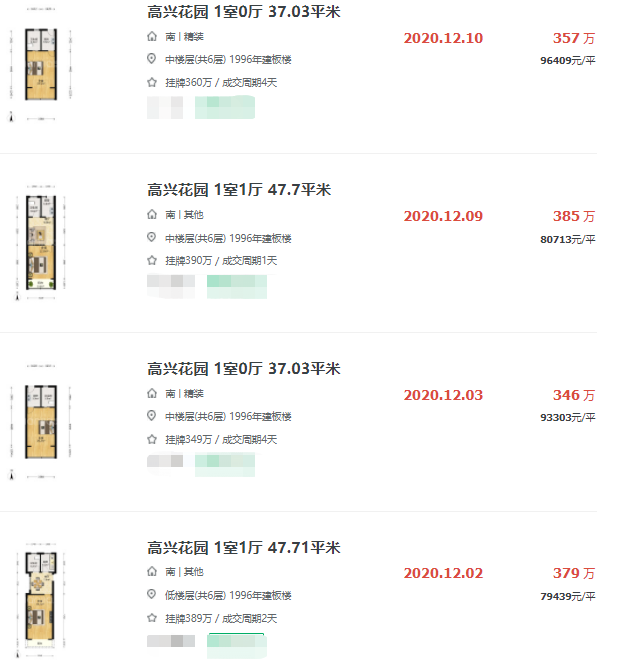Open listing 高兴花园 1室1厅 47.71平米
This screenshot has height=664, width=618.
click(x=244, y=548)
